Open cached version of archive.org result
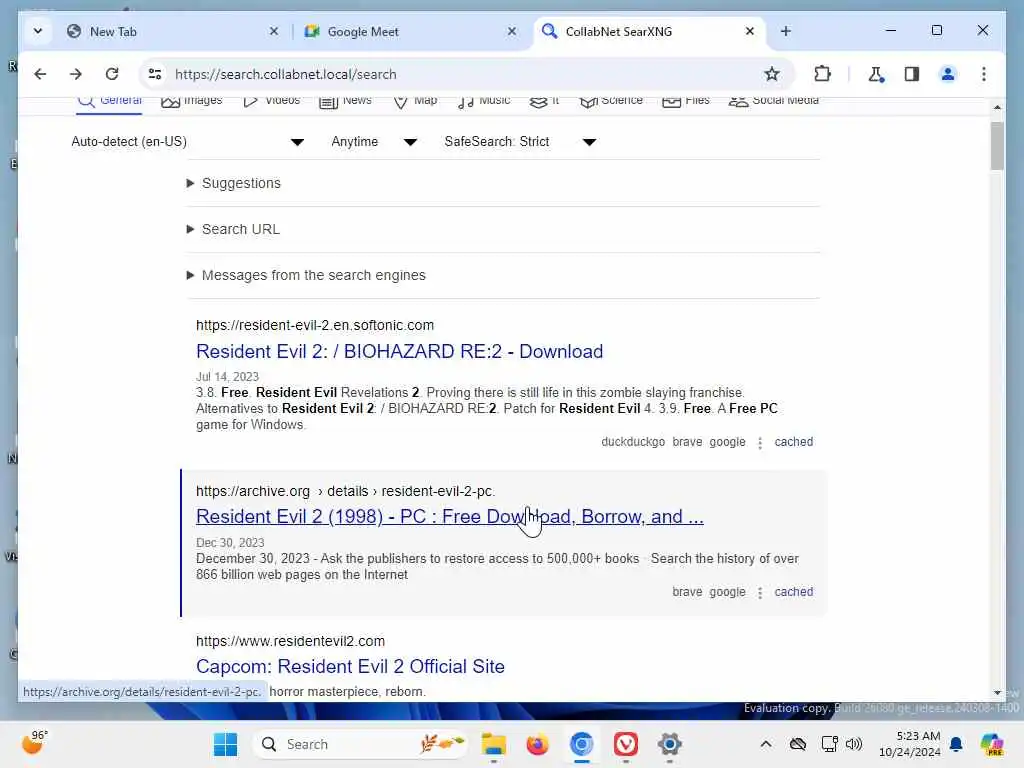This screenshot has width=1024, height=768. pyautogui.click(x=793, y=592)
